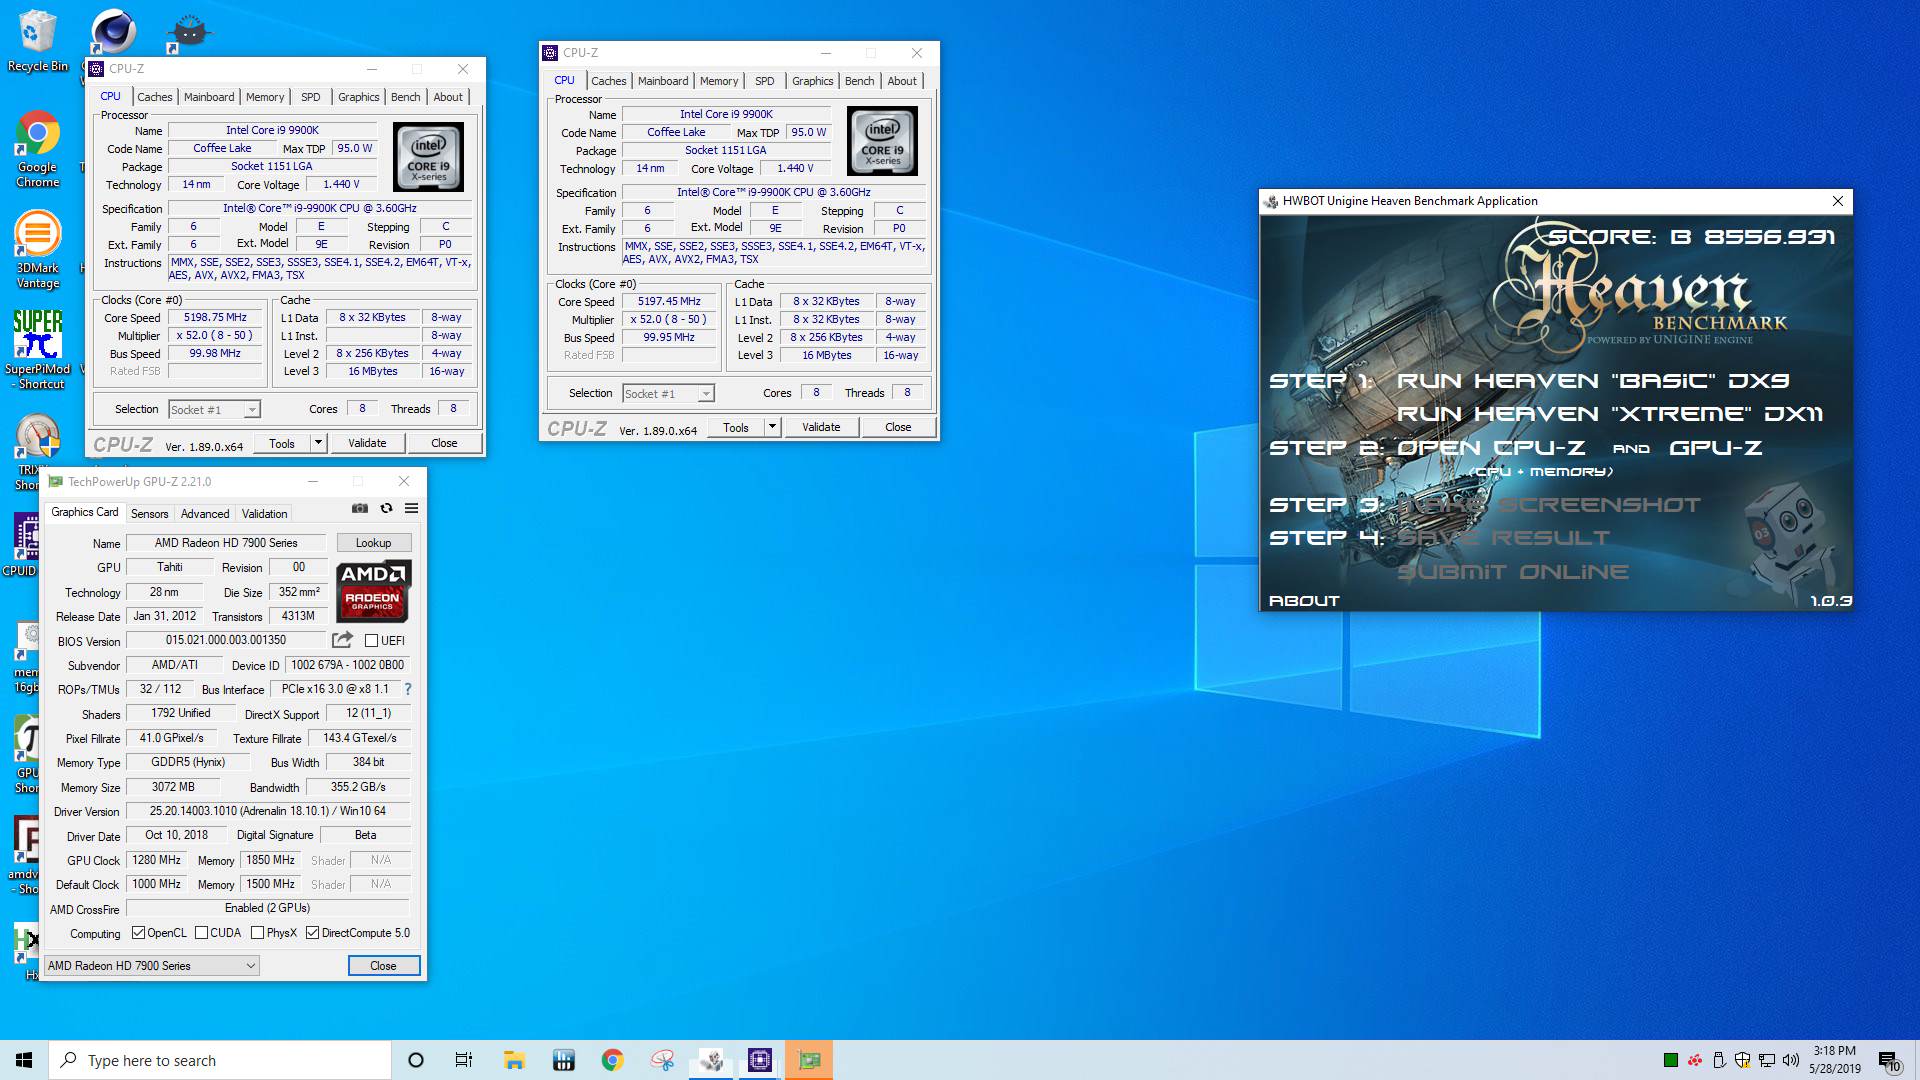The width and height of the screenshot is (1920, 1080).
Task: Open GPU-Z hamburger menu icon
Action: [411, 509]
